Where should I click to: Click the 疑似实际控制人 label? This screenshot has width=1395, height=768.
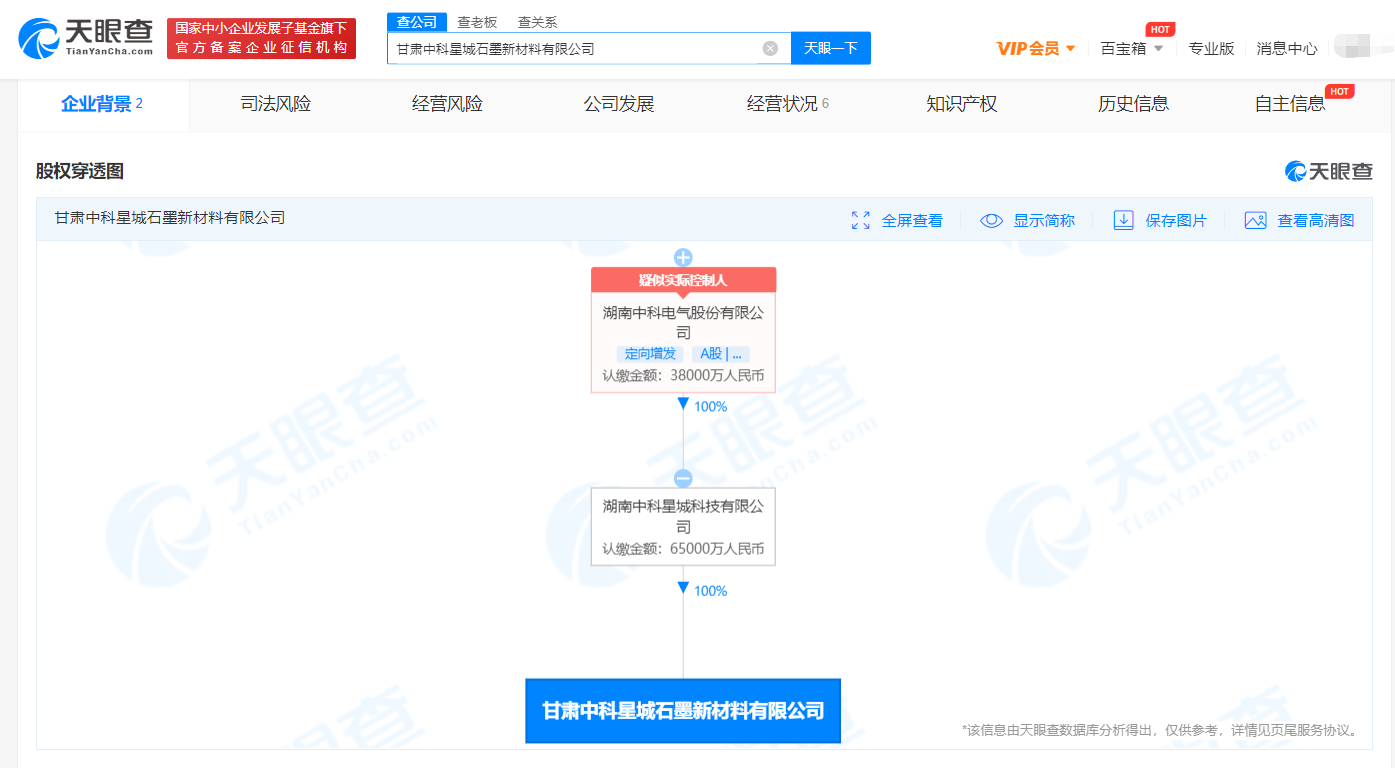pos(683,280)
